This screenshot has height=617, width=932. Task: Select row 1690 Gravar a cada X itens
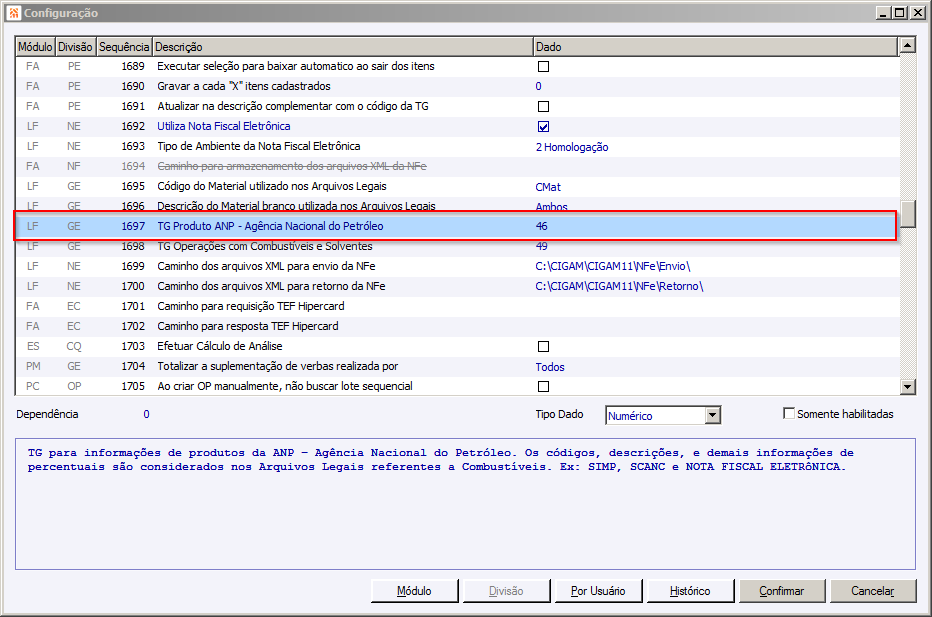point(456,86)
